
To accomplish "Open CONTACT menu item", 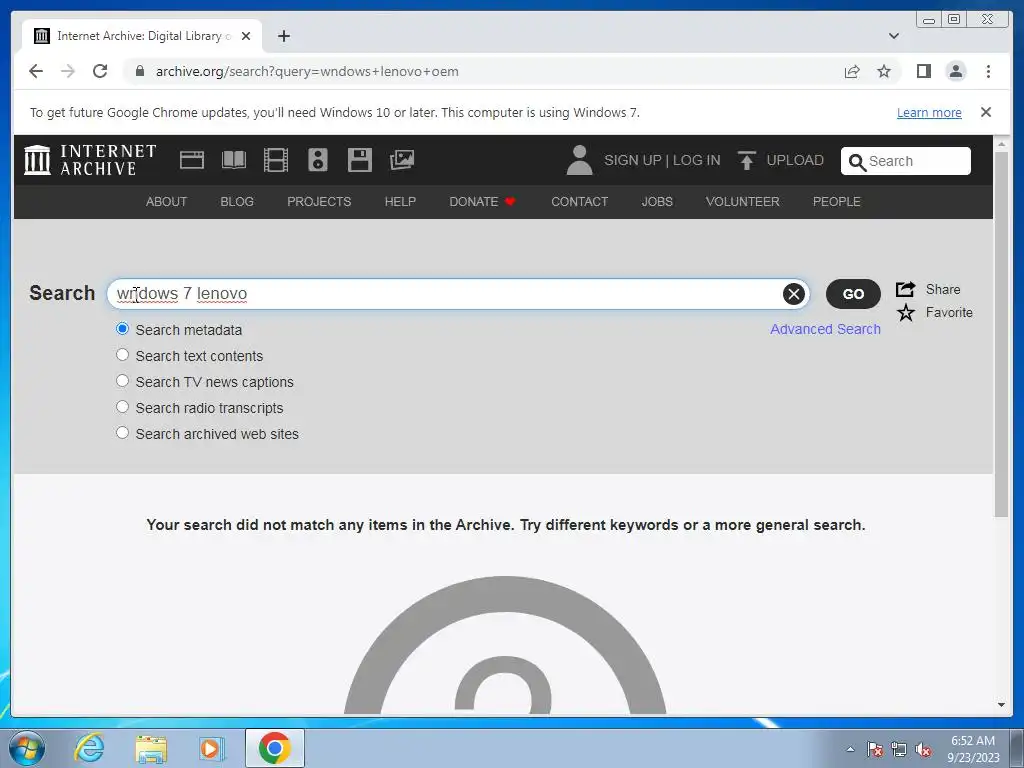I will click(579, 202).
